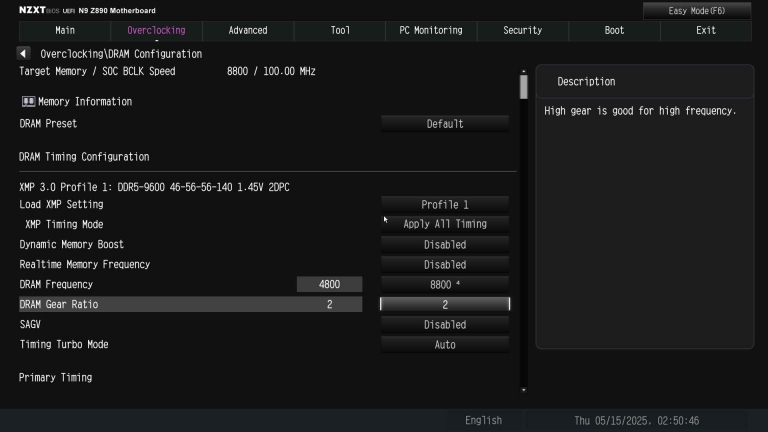
Task: Click the NZXT logo
Action: 32,10
